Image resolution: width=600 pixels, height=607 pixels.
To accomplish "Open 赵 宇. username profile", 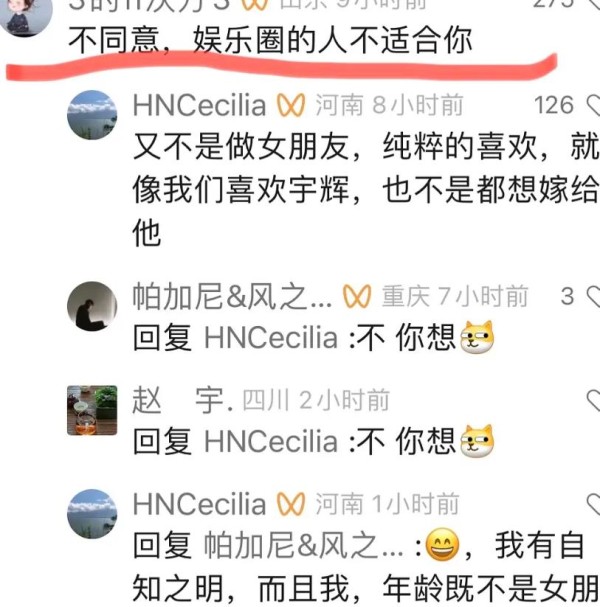I will [x=183, y=400].
